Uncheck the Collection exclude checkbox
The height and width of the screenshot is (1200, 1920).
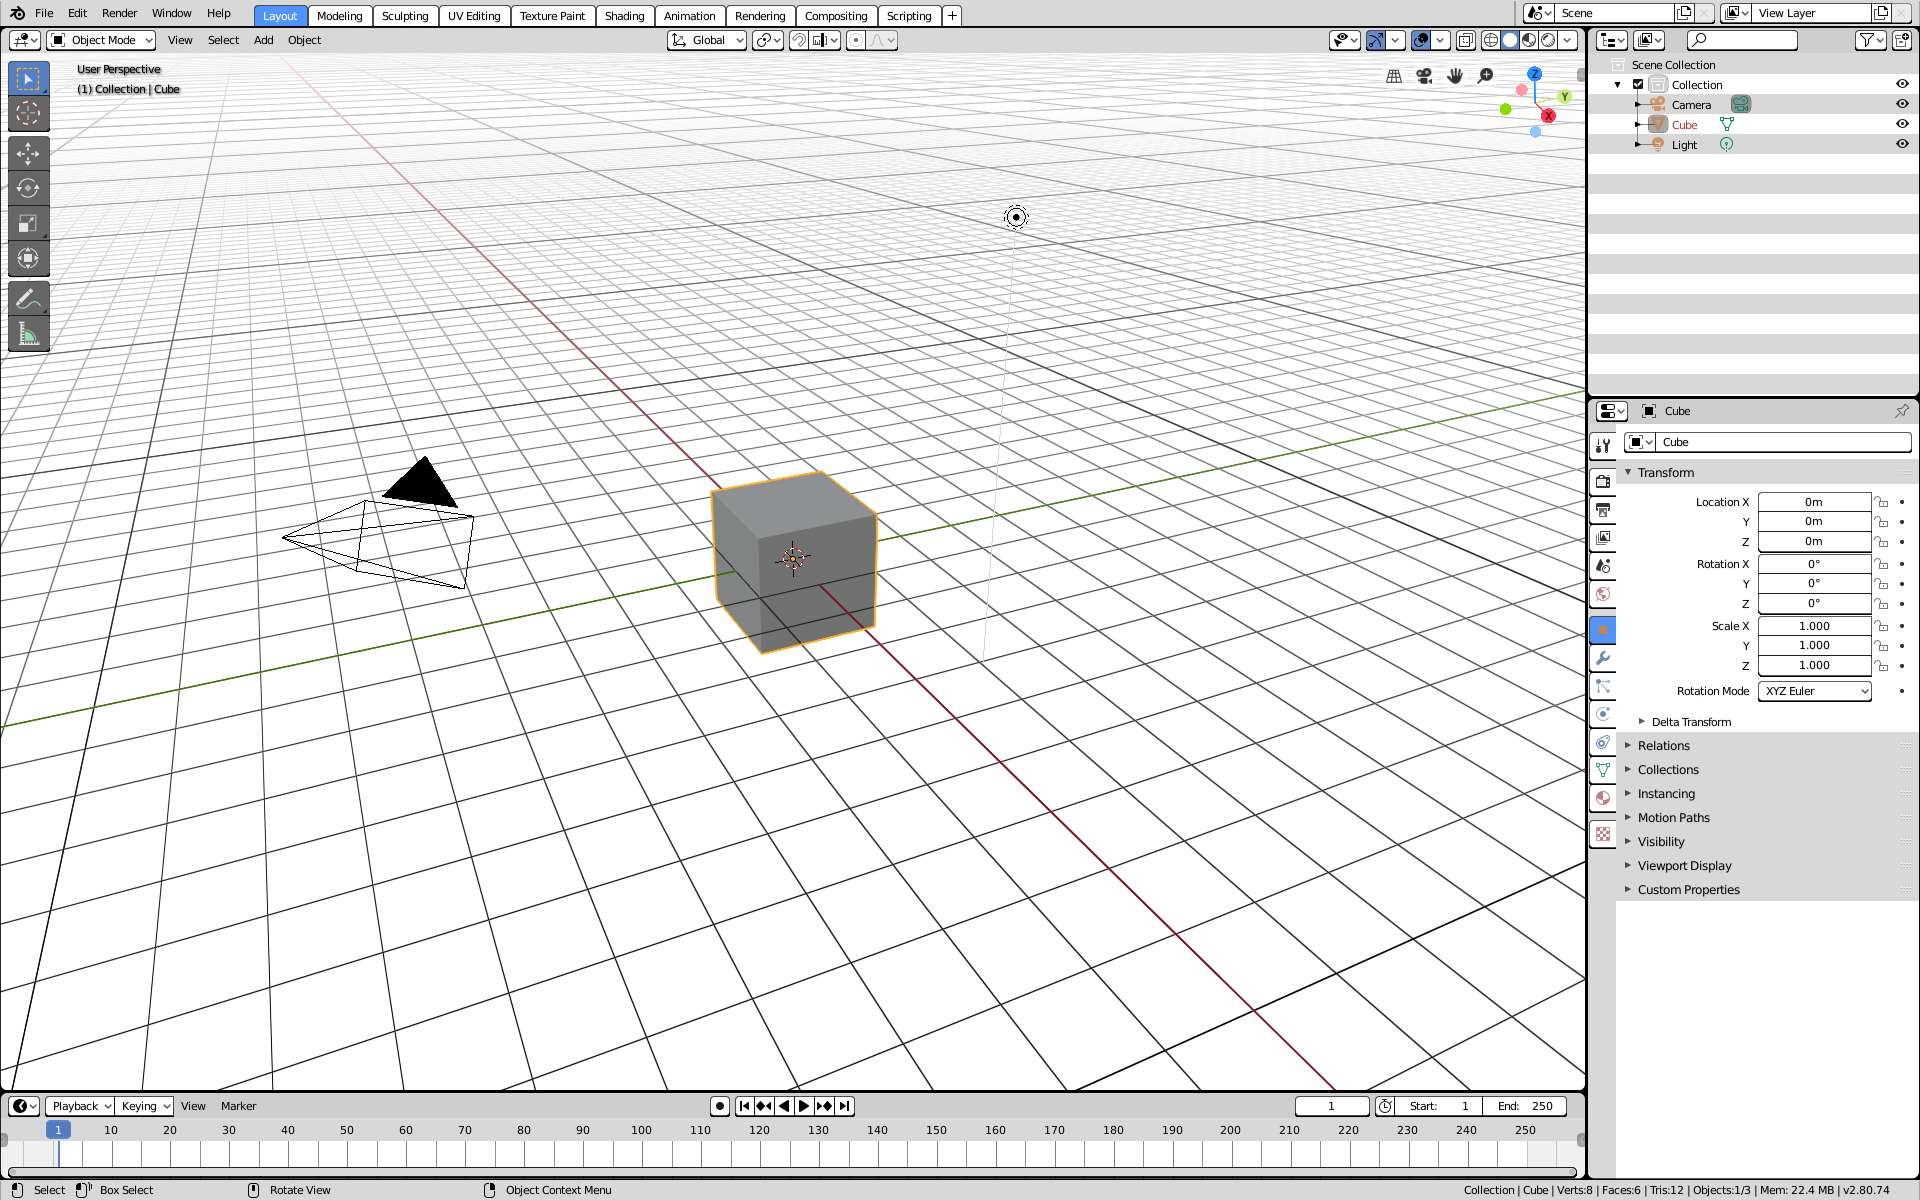1638,84
